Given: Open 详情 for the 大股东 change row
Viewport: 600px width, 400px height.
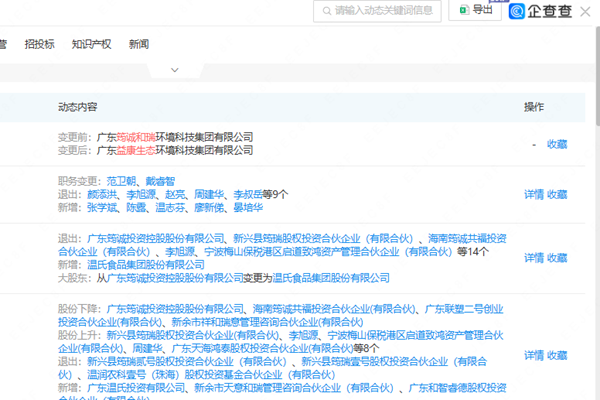Looking at the screenshot, I should [533, 258].
